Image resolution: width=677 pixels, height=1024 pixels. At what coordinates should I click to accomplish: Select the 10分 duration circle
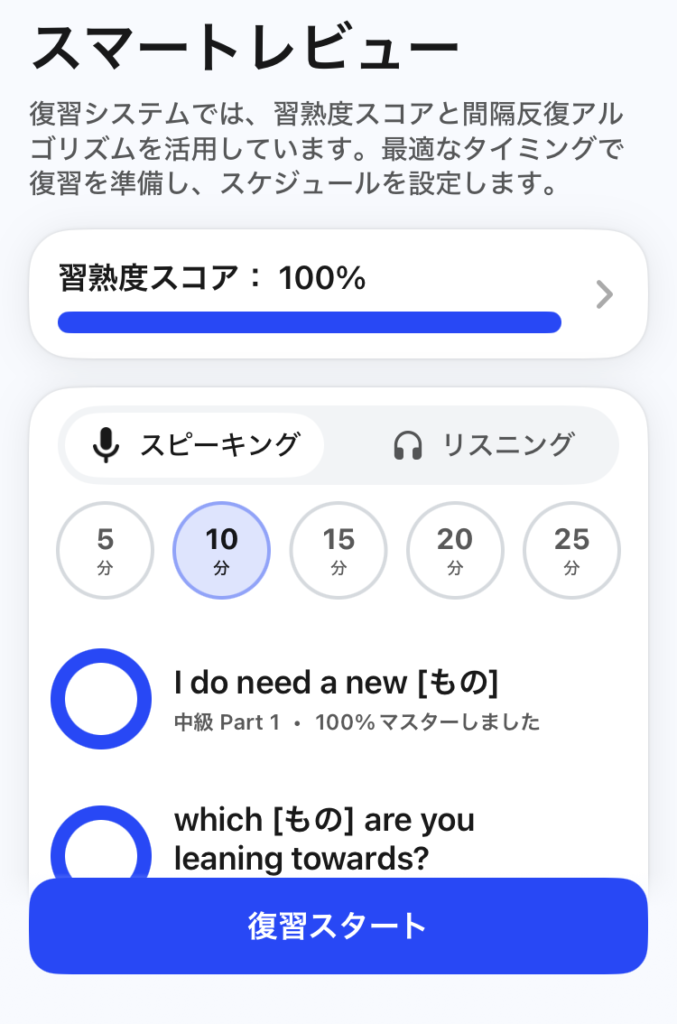[221, 549]
